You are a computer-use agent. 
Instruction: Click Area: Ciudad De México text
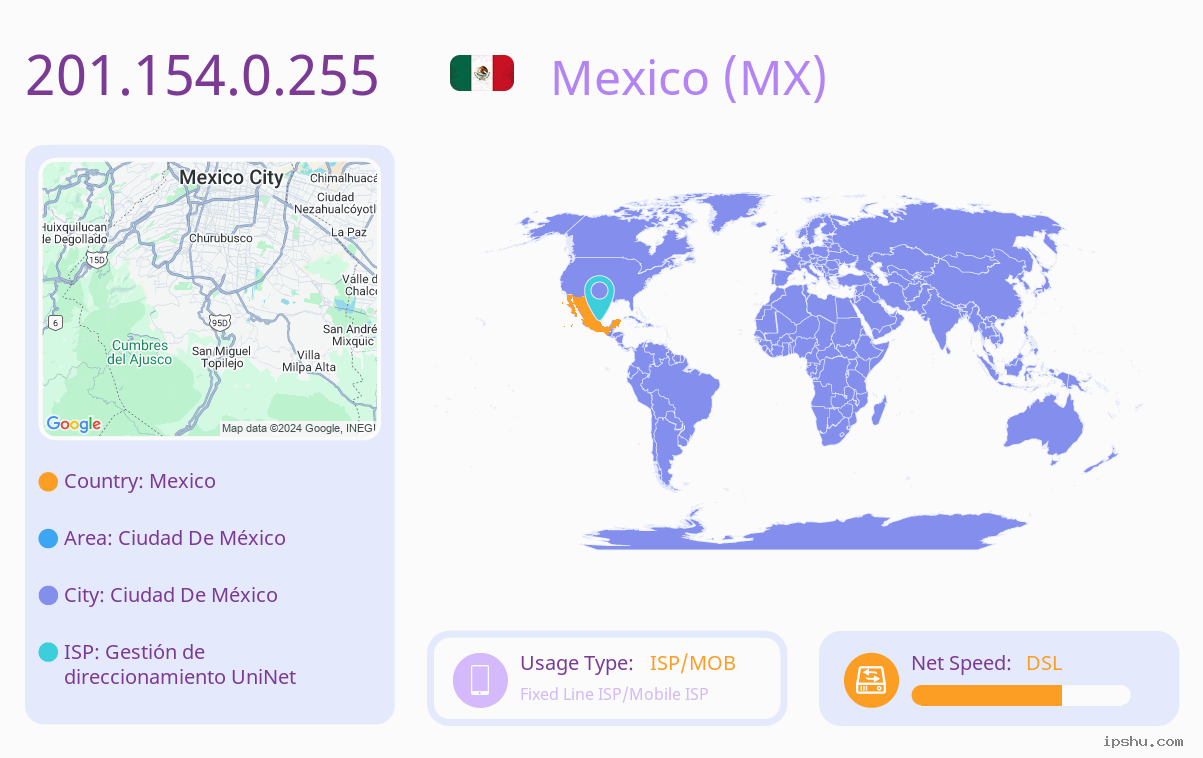[175, 538]
